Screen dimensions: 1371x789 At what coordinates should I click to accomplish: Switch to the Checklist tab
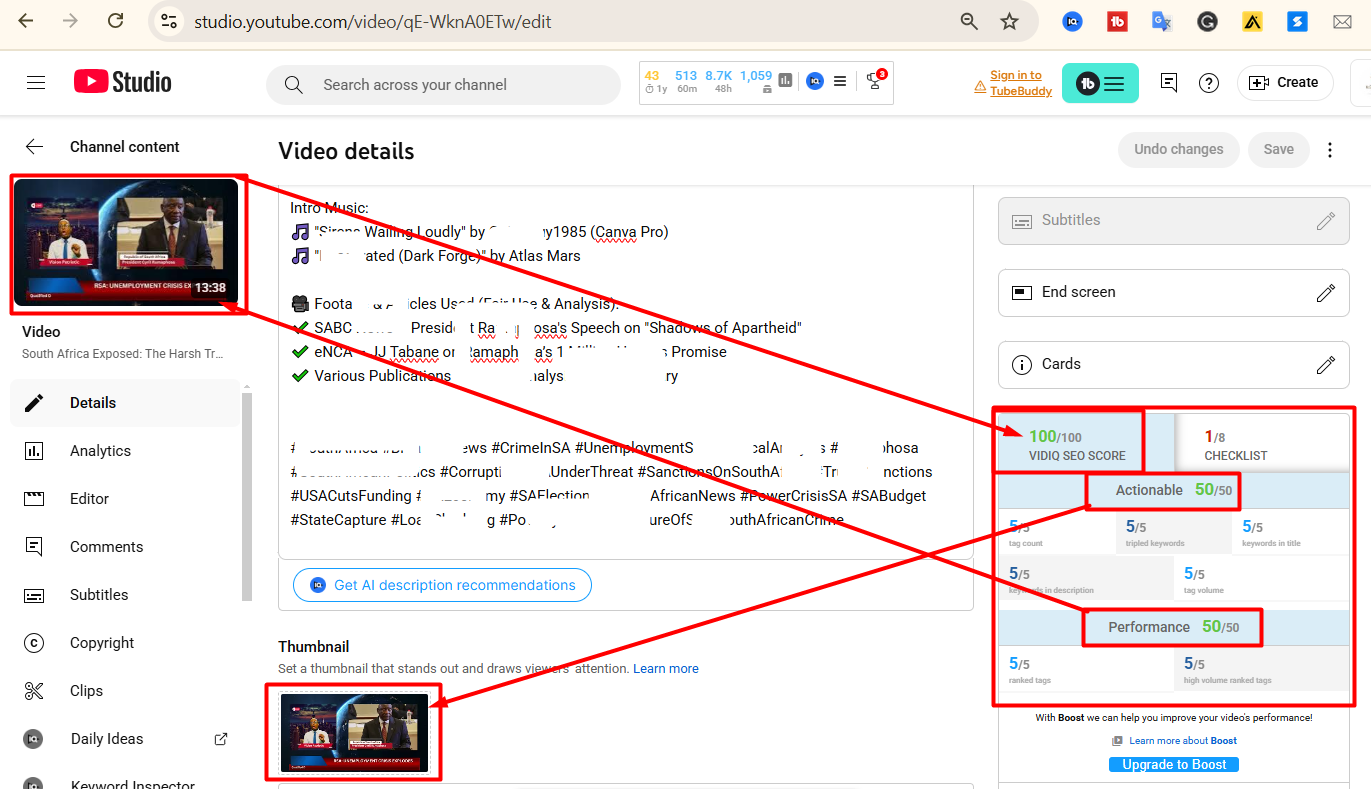[1235, 445]
